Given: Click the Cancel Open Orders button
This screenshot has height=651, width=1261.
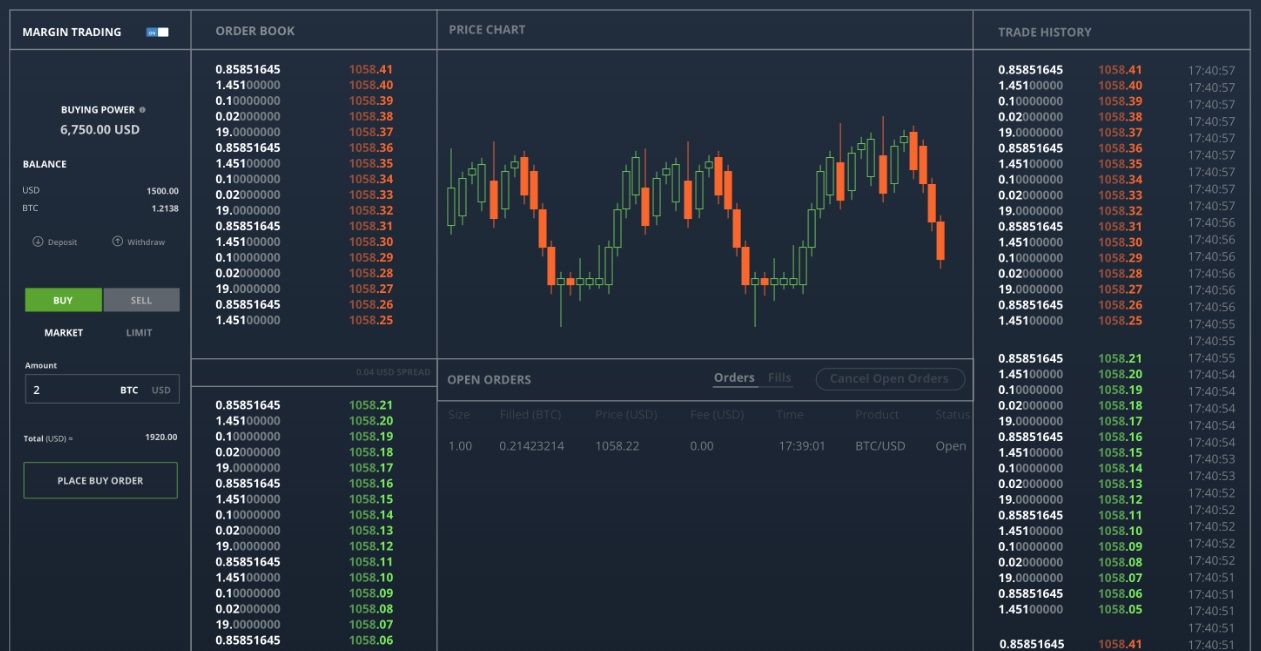Looking at the screenshot, I should (889, 379).
